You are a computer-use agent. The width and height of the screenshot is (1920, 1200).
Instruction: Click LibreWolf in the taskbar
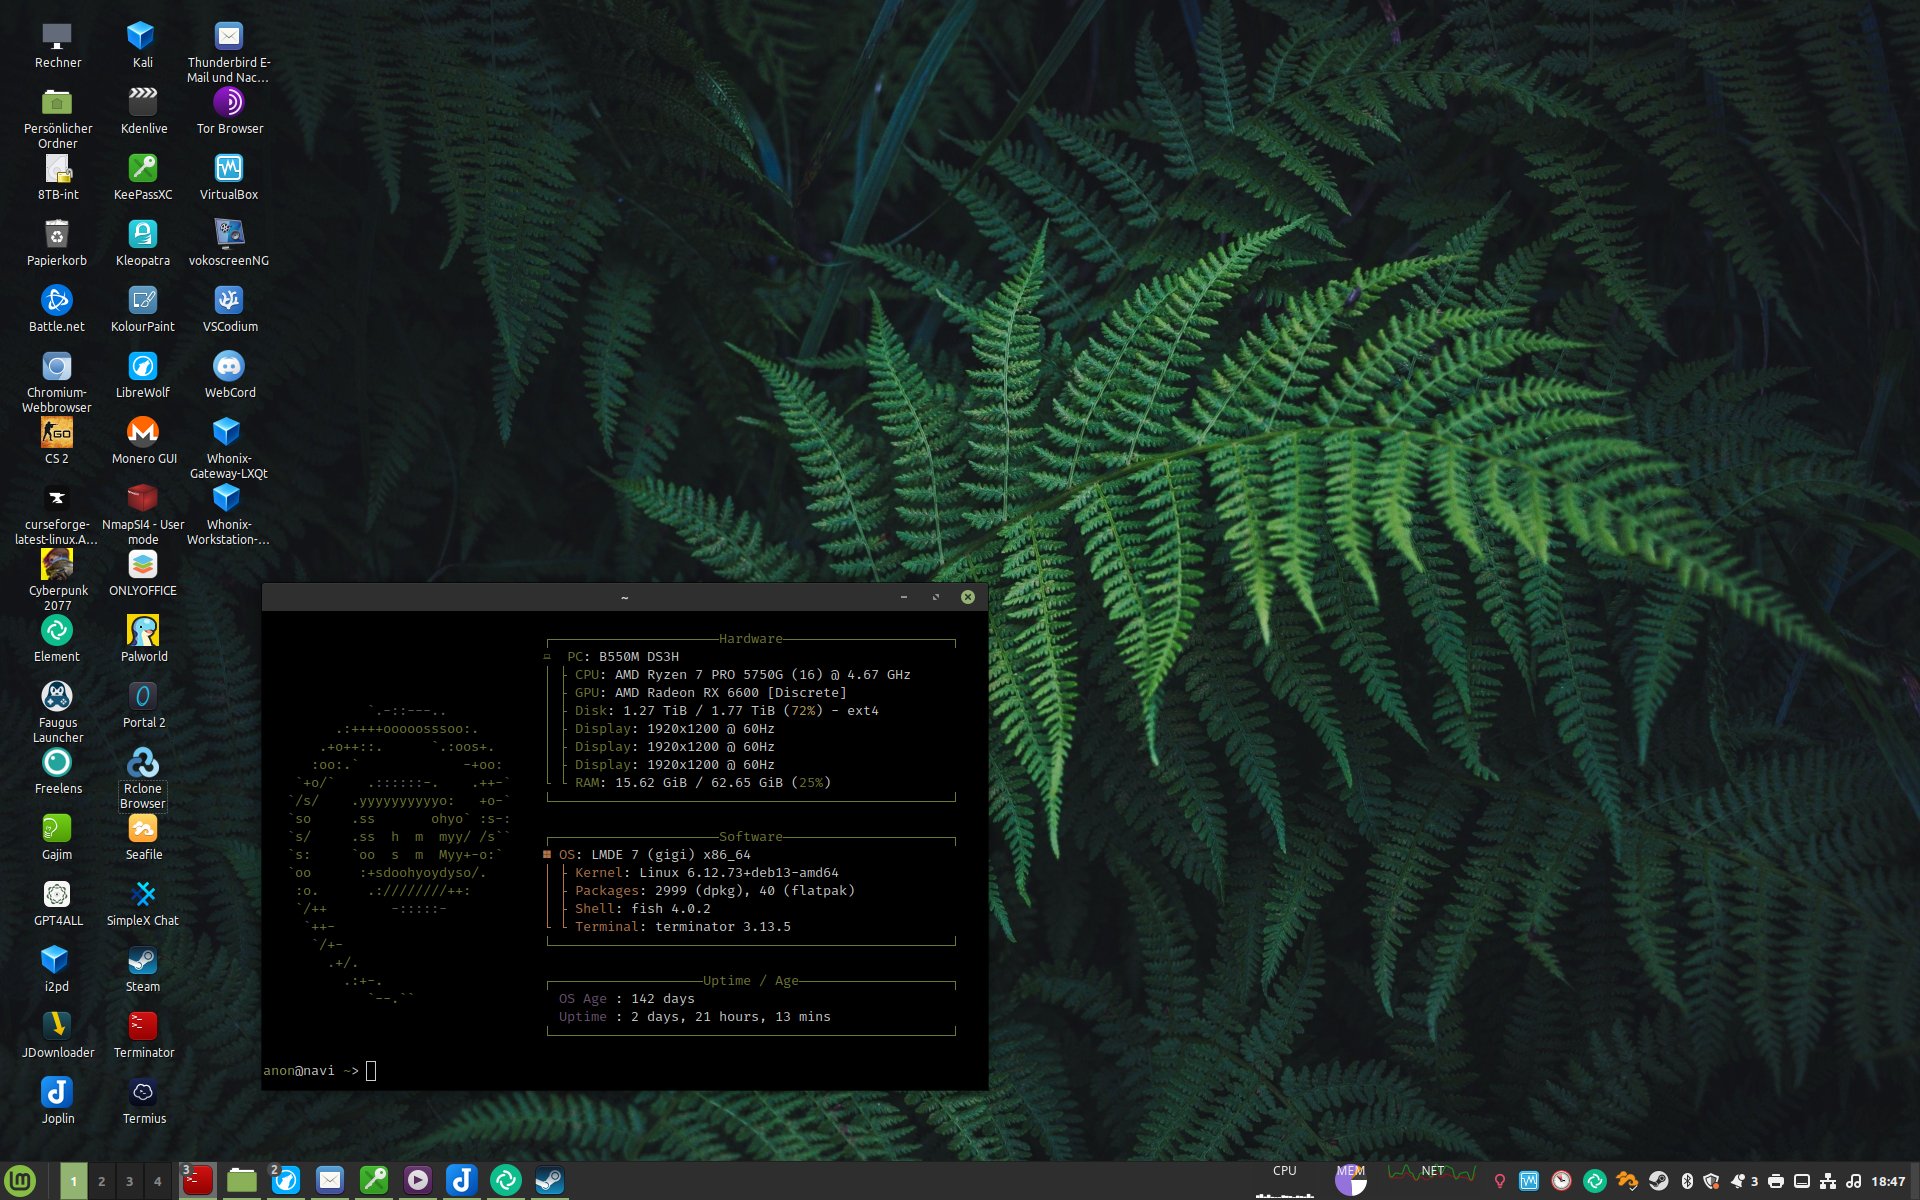pos(286,1181)
